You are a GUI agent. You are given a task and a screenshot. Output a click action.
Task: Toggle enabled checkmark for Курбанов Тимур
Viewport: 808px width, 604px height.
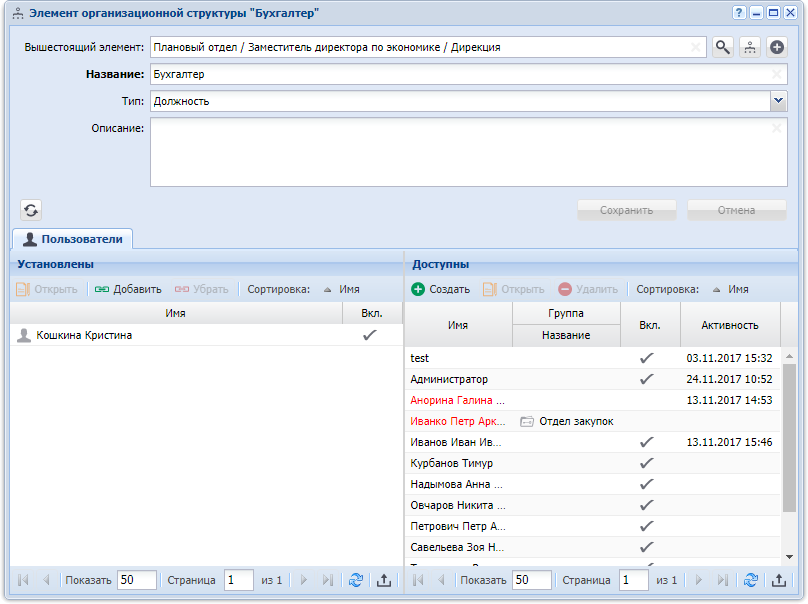tap(647, 463)
